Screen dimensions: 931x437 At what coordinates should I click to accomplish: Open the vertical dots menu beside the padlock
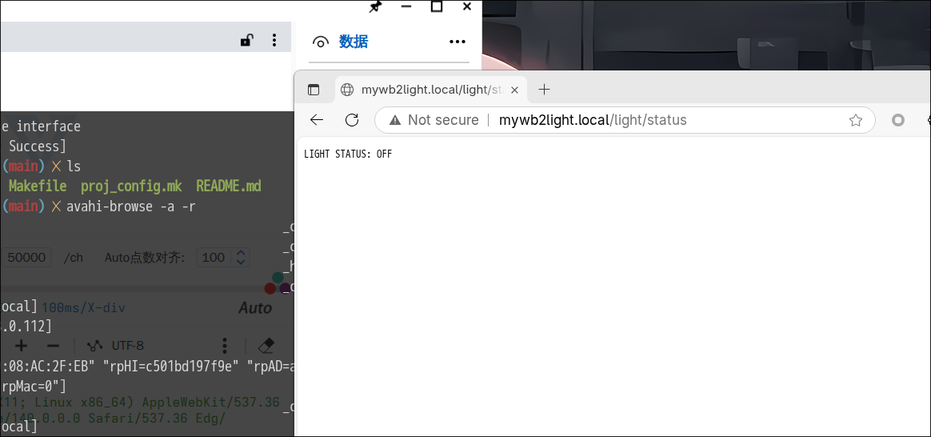274,40
